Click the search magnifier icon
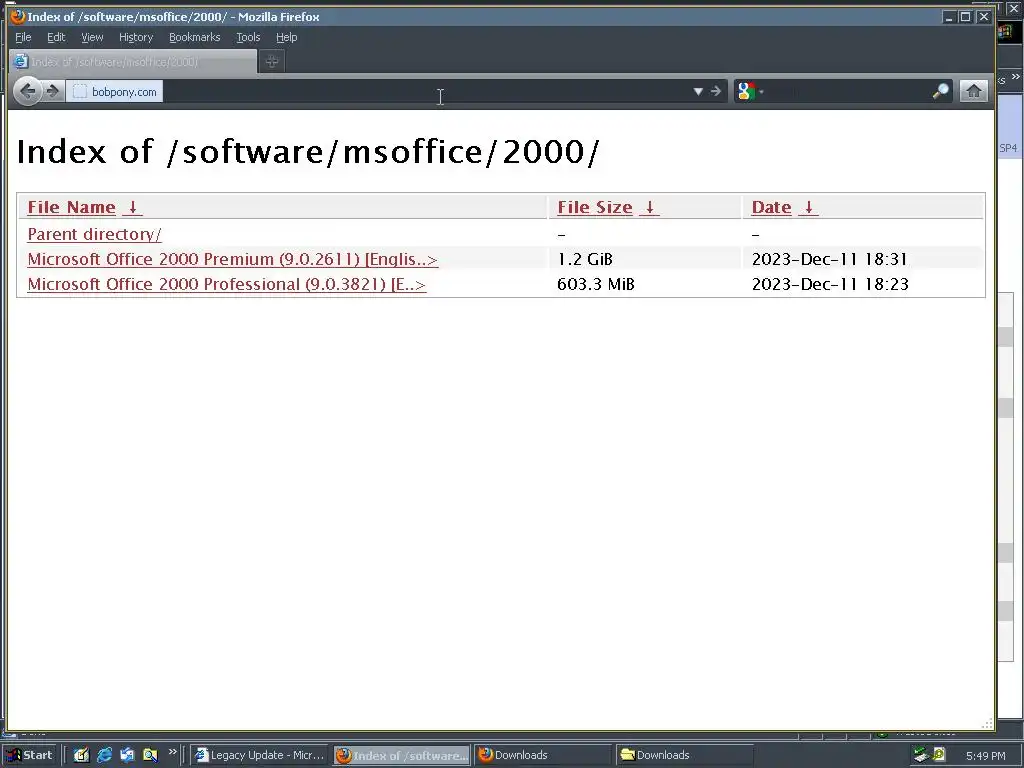Image resolution: width=1024 pixels, height=768 pixels. [x=940, y=91]
